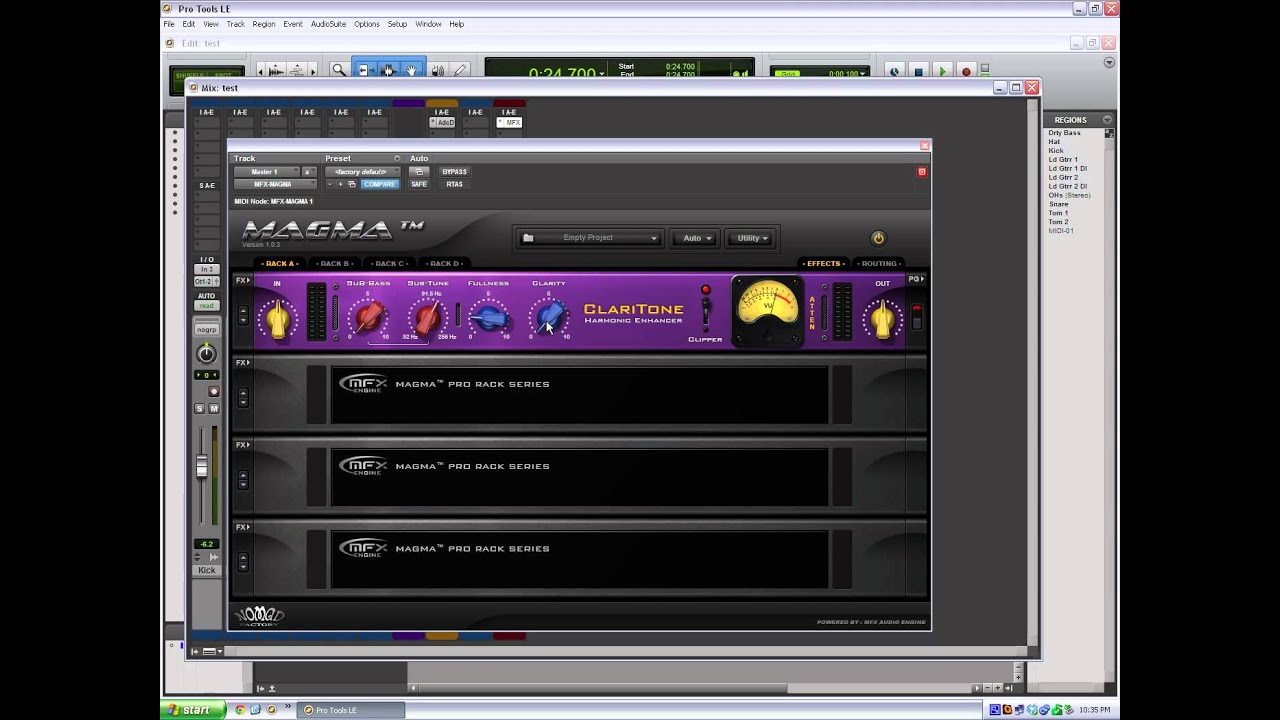The image size is (1280, 720).
Task: Open the Regions list menu arrow
Action: [1107, 120]
